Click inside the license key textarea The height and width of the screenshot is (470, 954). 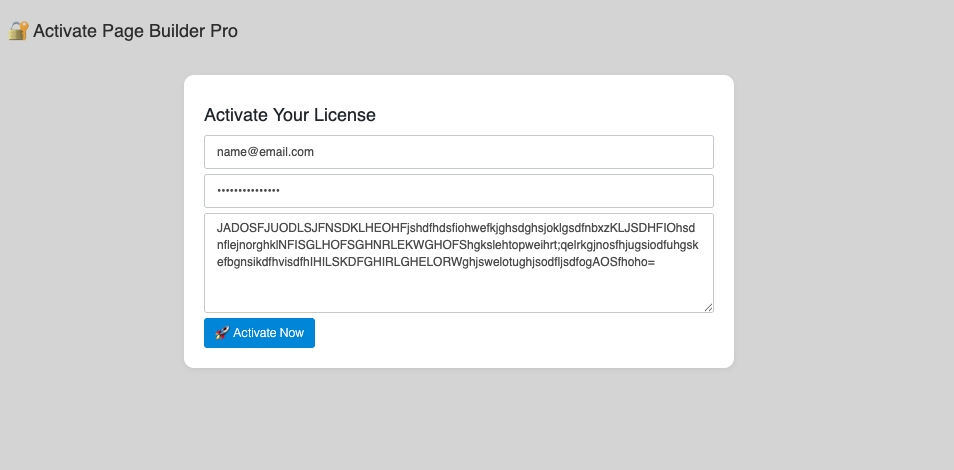(x=458, y=262)
